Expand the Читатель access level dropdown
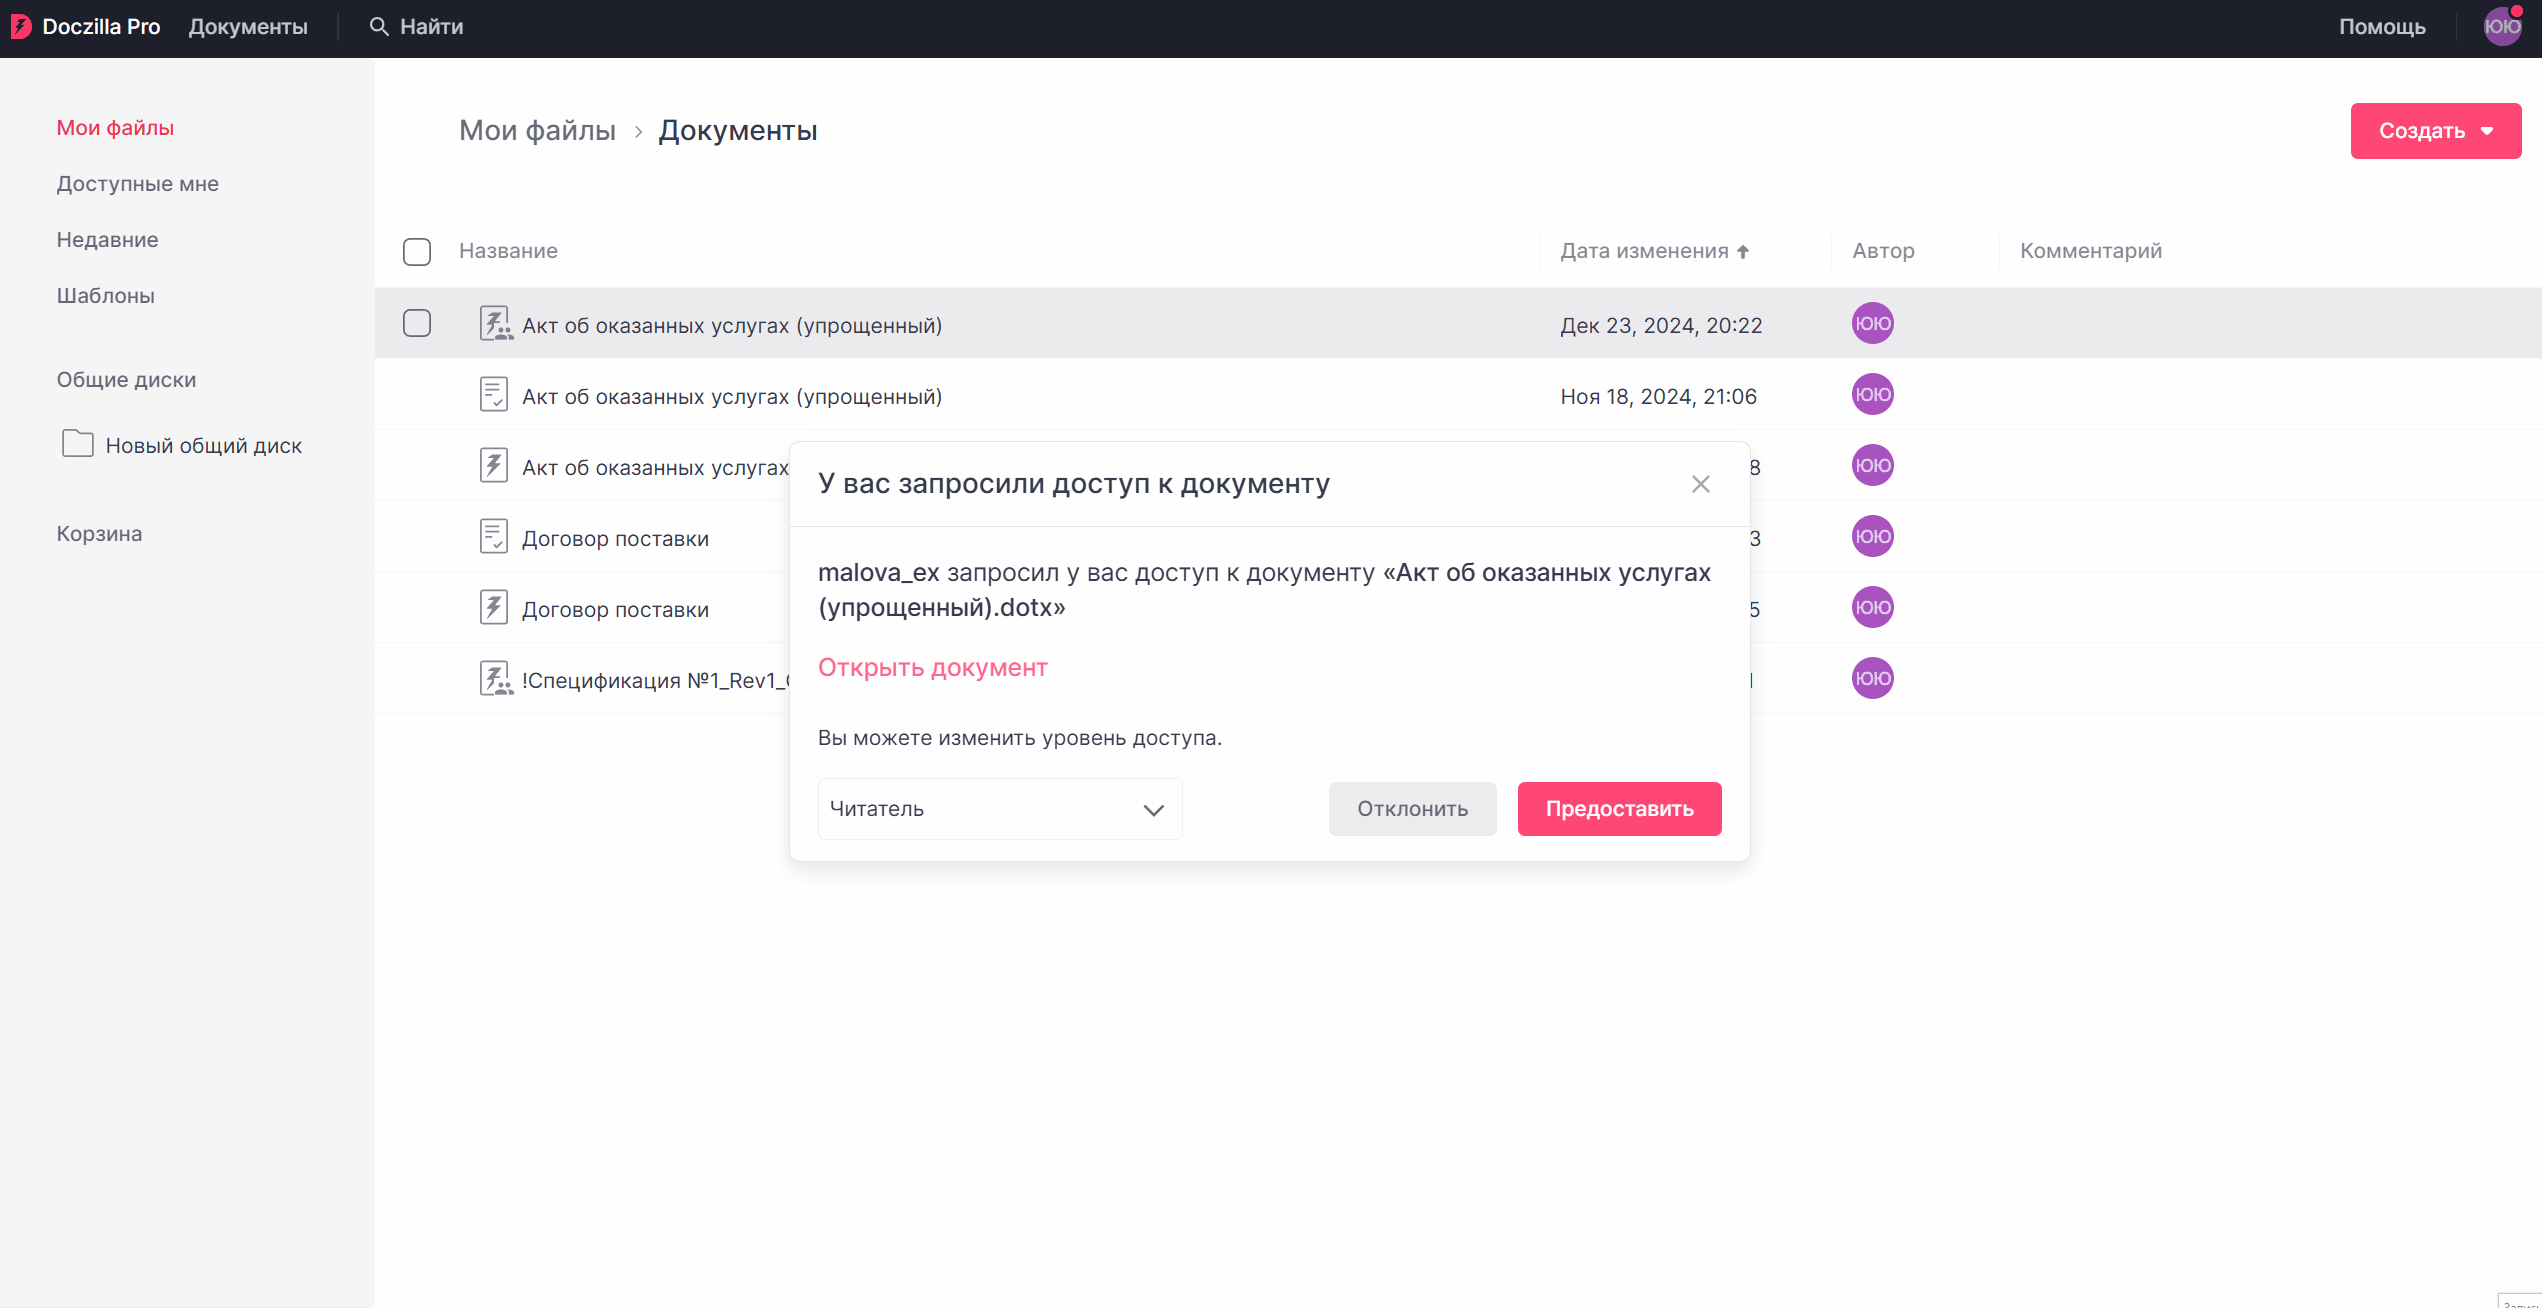This screenshot has height=1308, width=2542. tap(999, 809)
